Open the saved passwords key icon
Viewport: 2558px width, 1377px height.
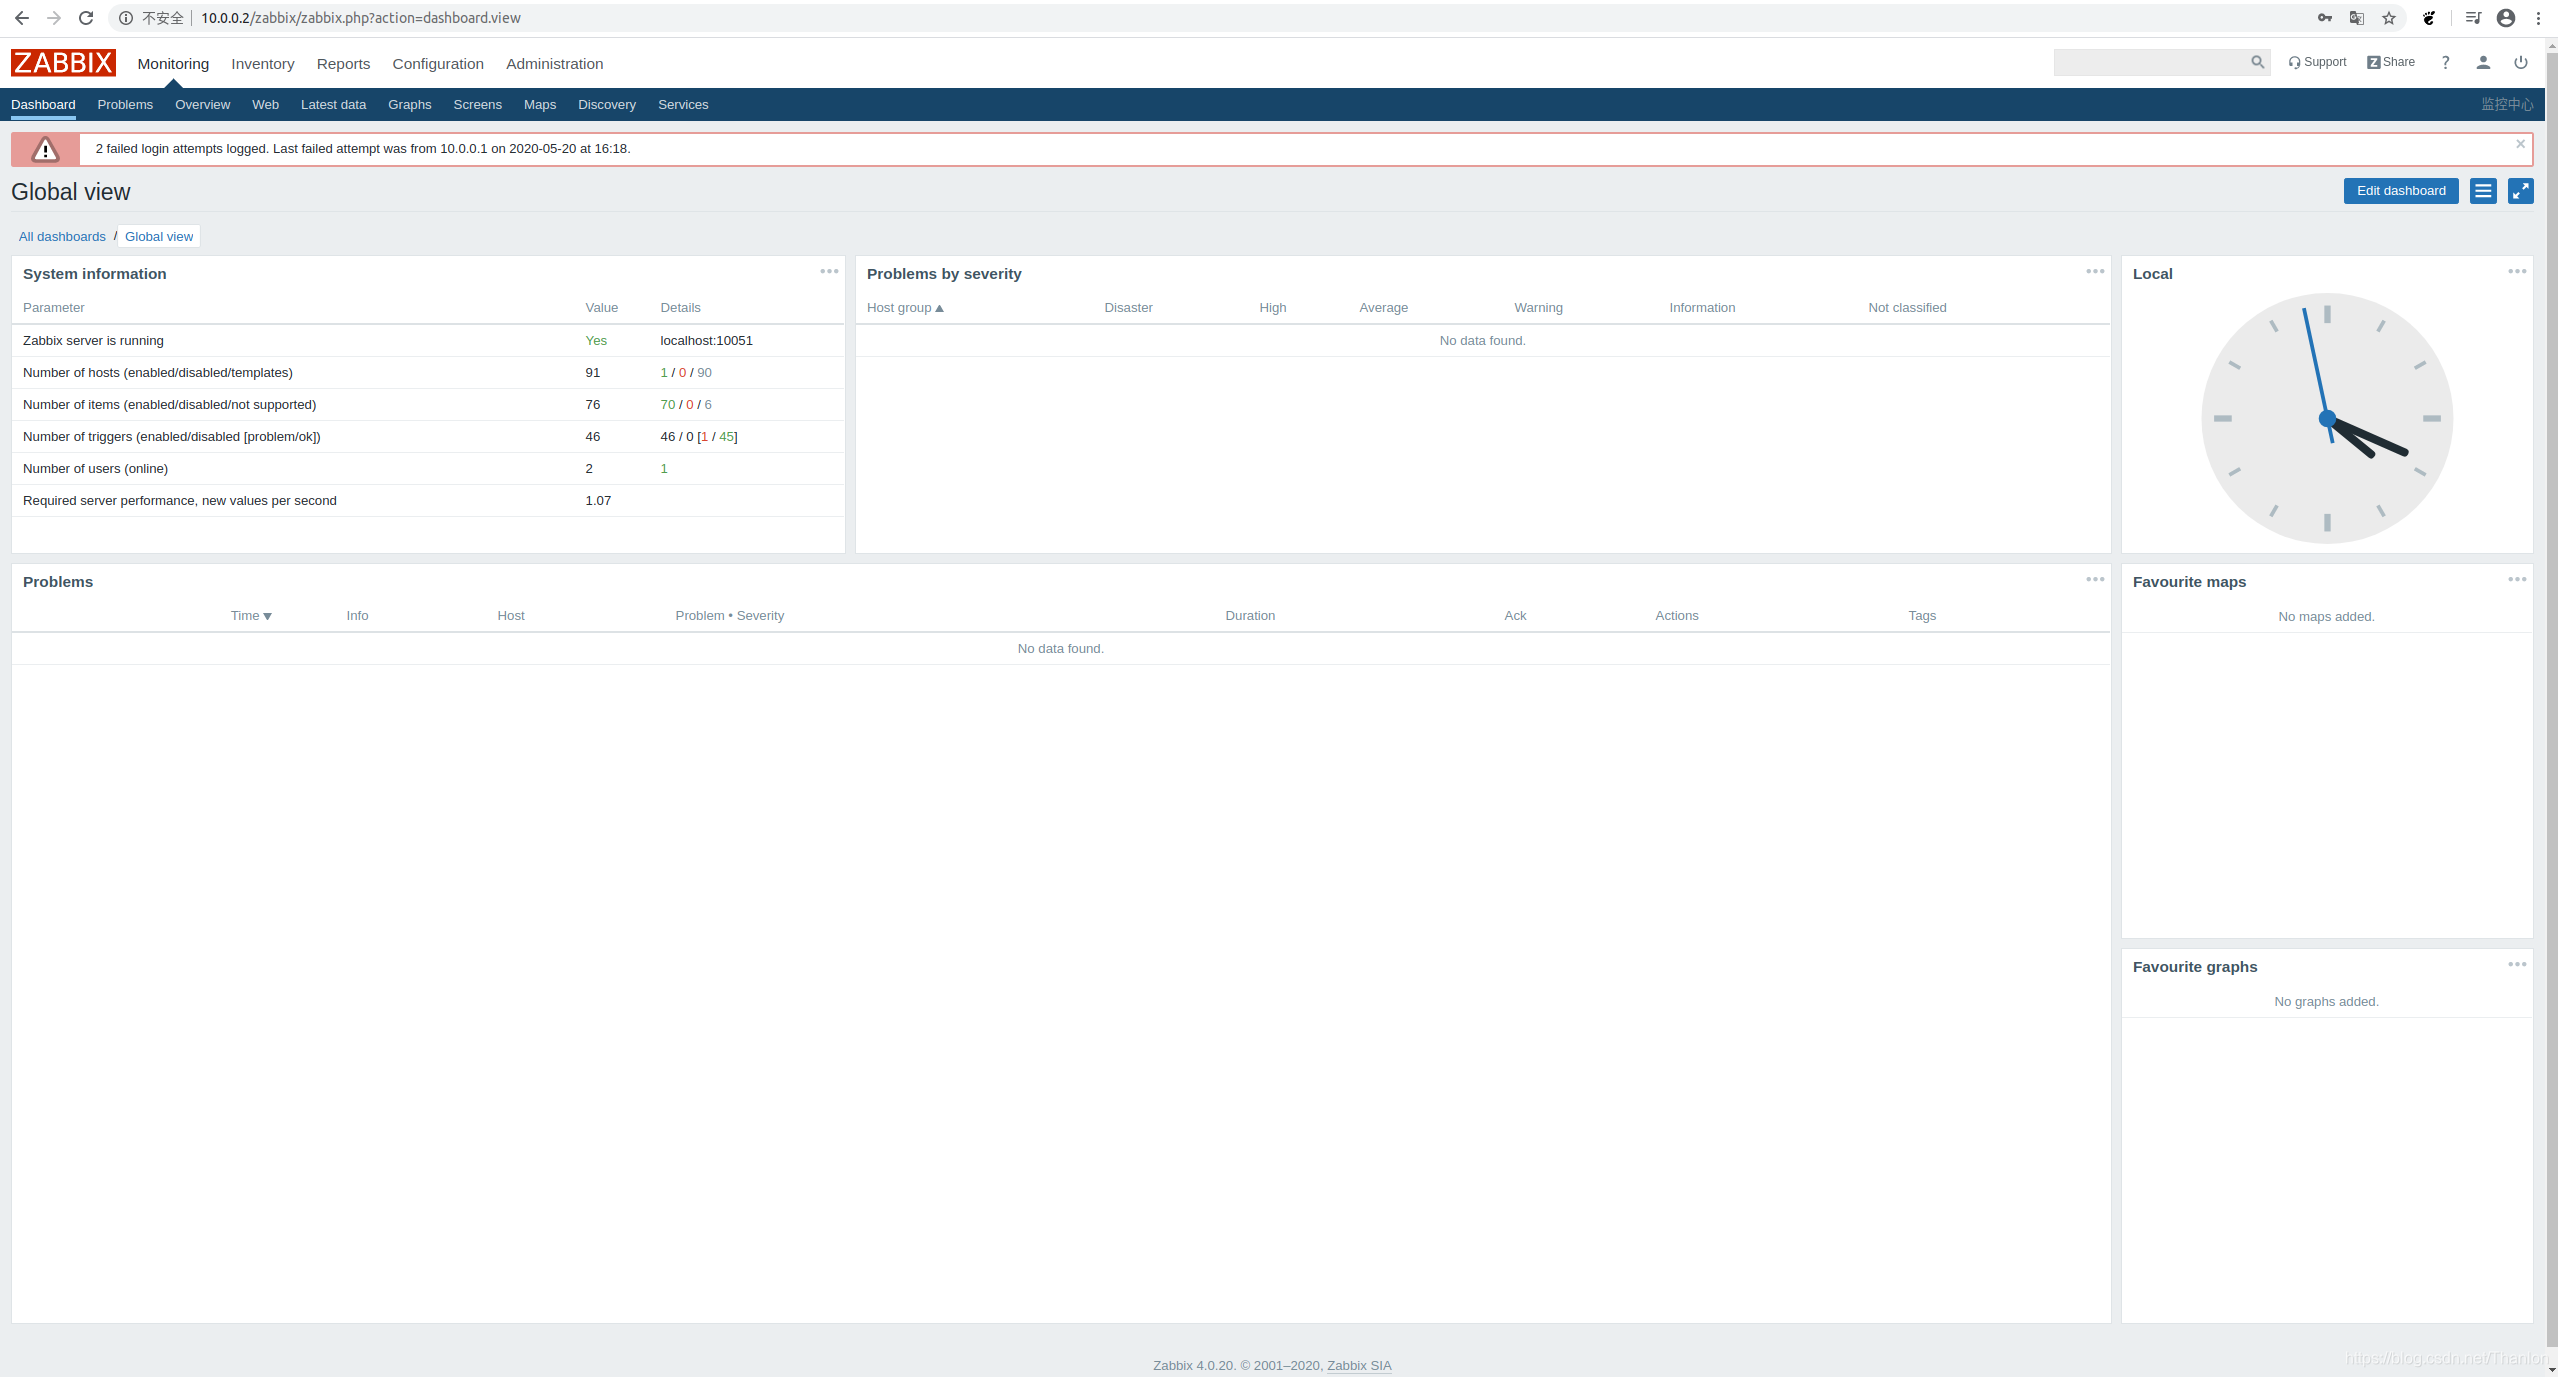tap(2325, 18)
